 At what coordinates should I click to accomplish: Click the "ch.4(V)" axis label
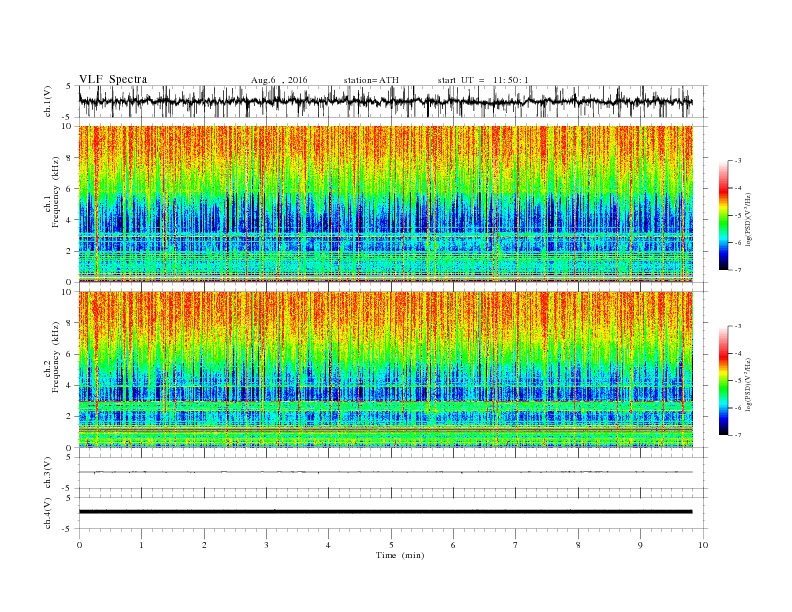point(48,513)
